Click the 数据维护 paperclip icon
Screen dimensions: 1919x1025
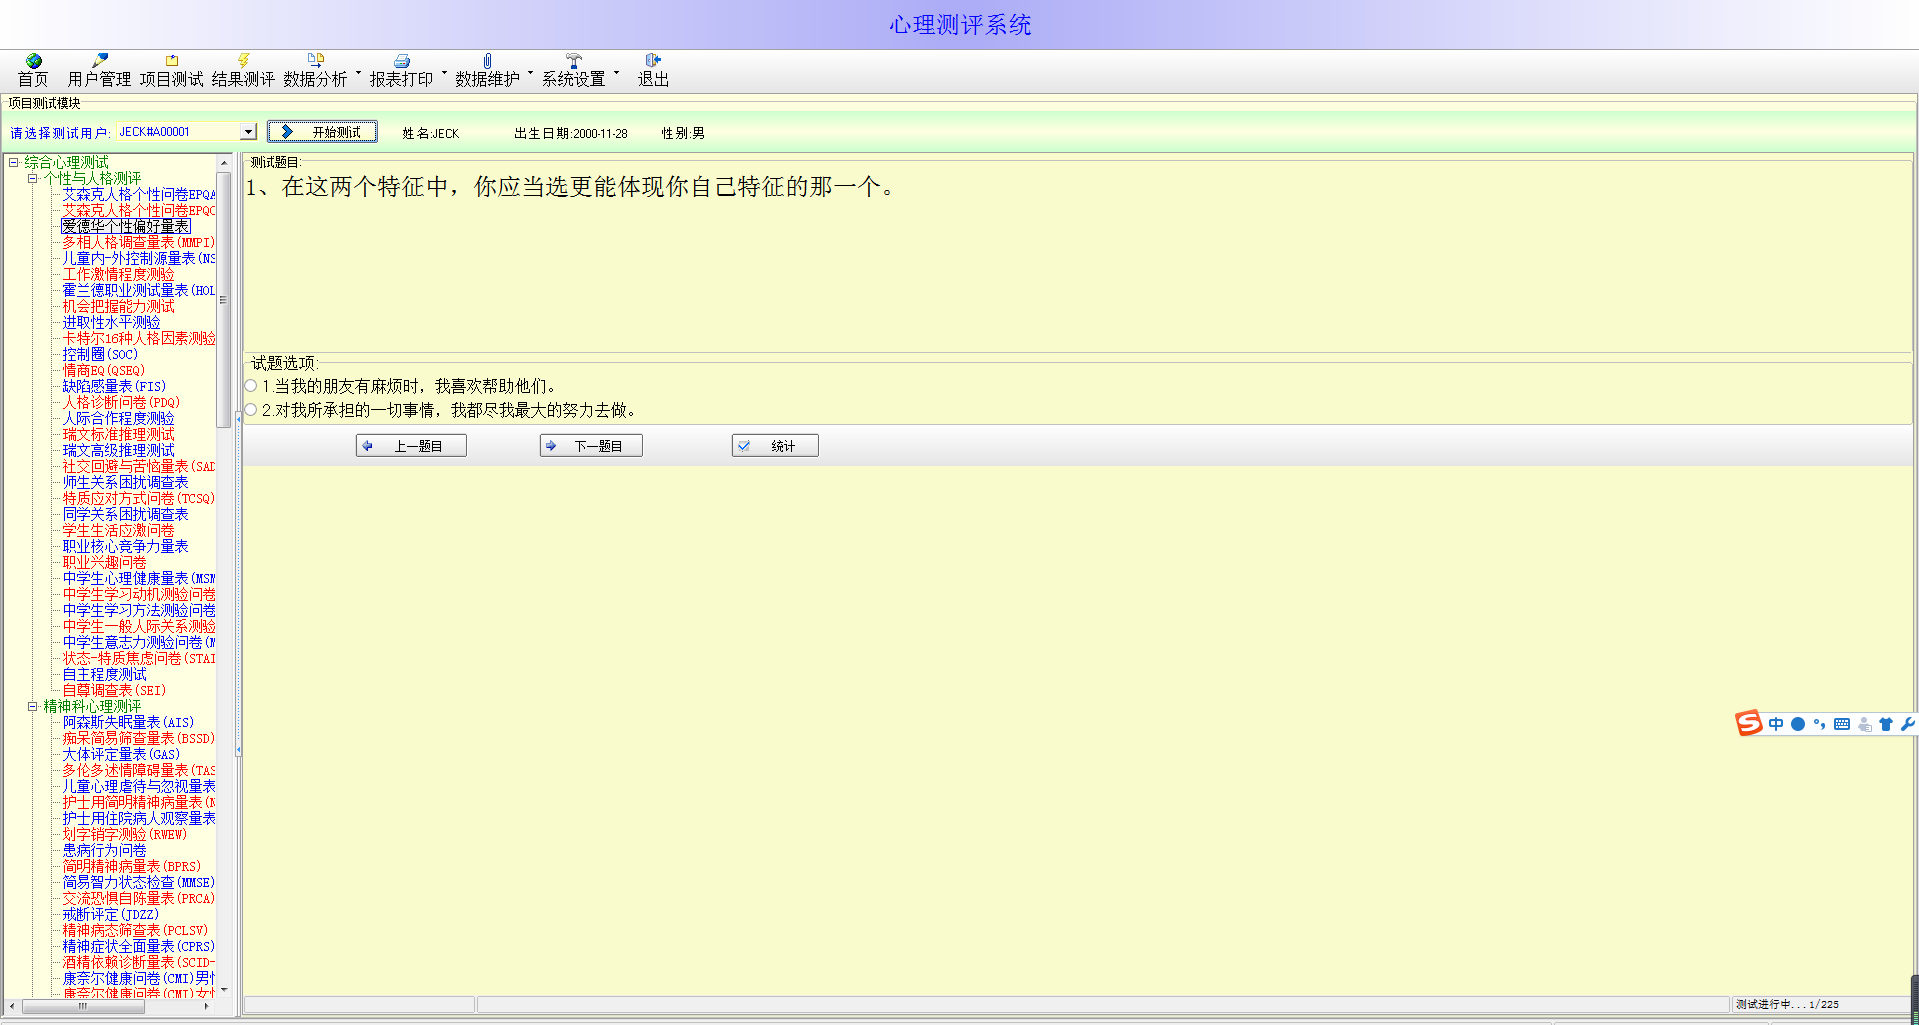point(487,61)
